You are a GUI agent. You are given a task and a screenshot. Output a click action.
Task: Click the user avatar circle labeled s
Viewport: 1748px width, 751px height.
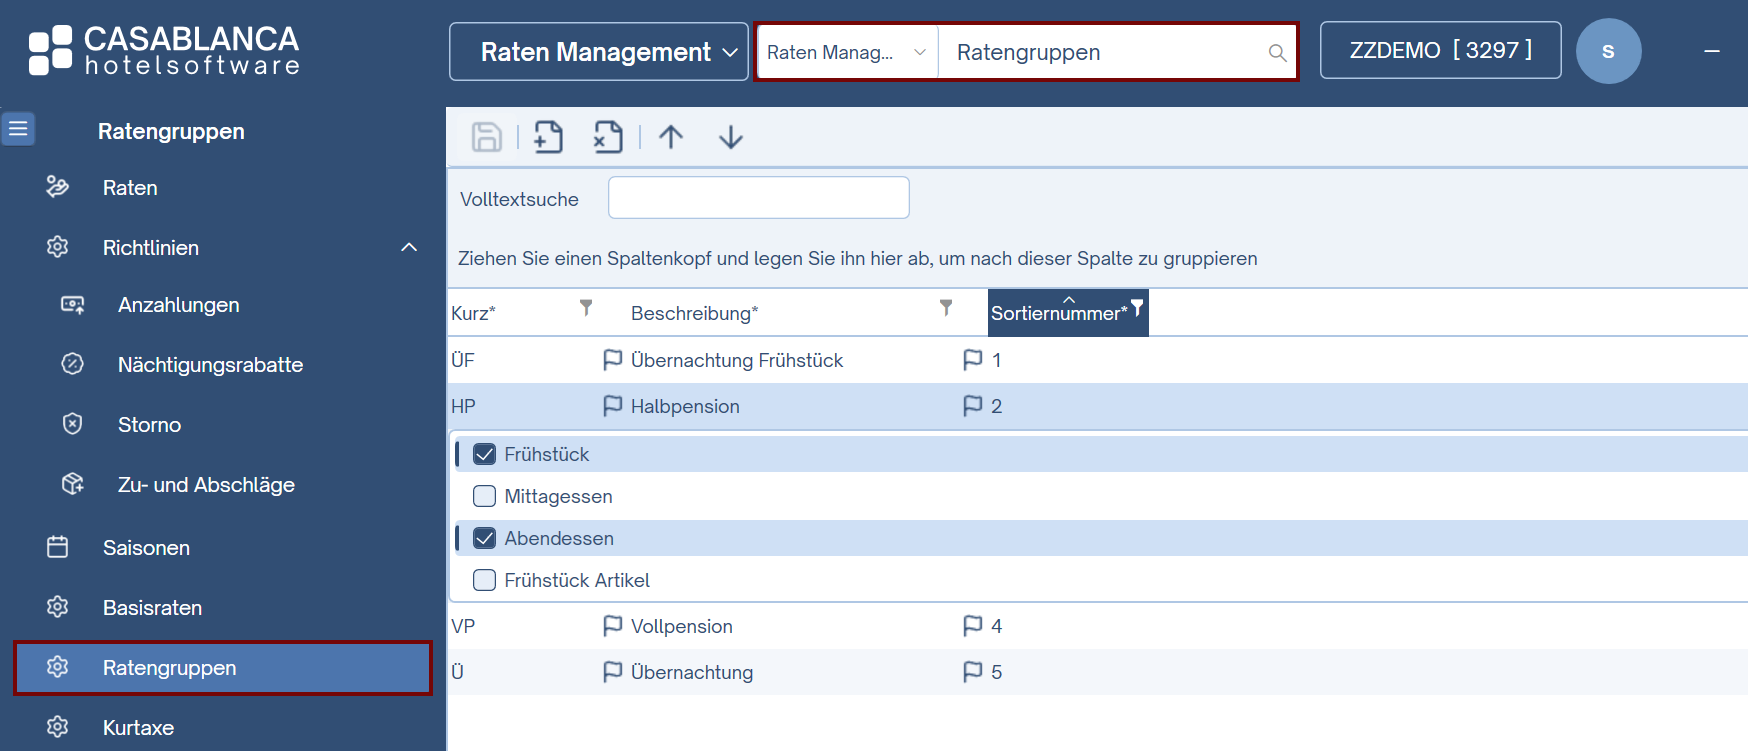click(1608, 51)
